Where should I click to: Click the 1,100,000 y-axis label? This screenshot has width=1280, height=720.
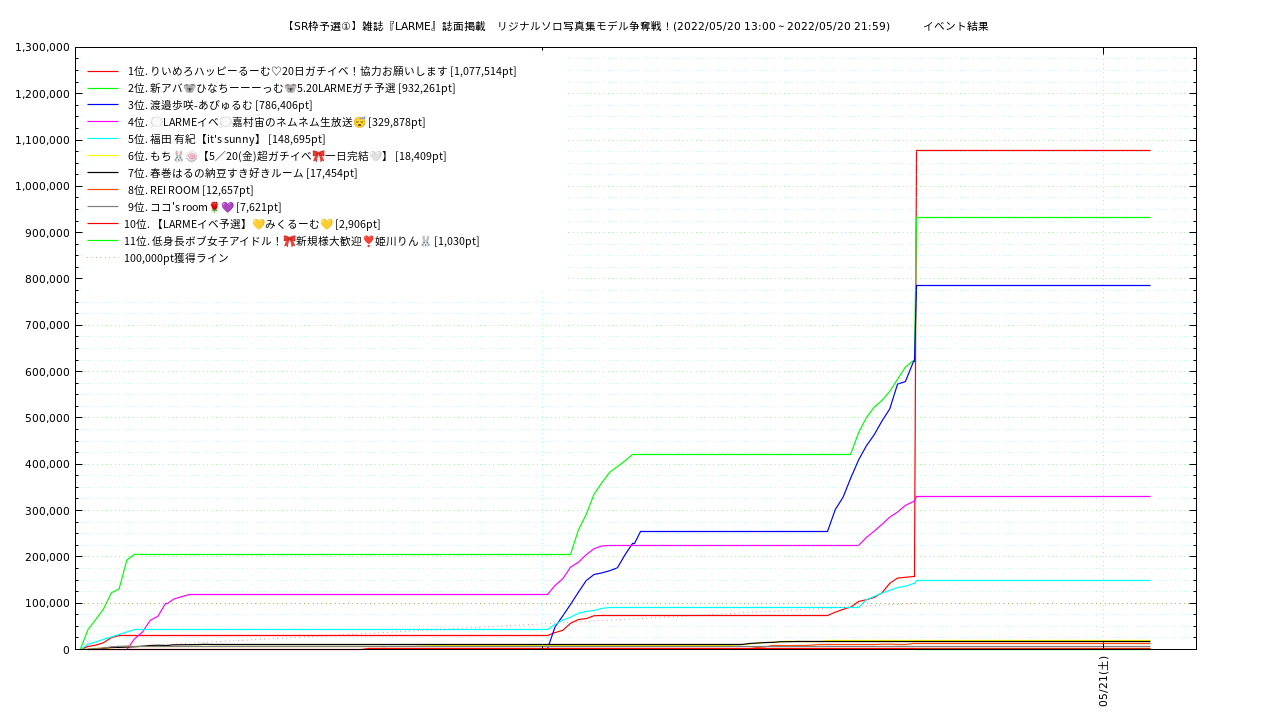42,140
